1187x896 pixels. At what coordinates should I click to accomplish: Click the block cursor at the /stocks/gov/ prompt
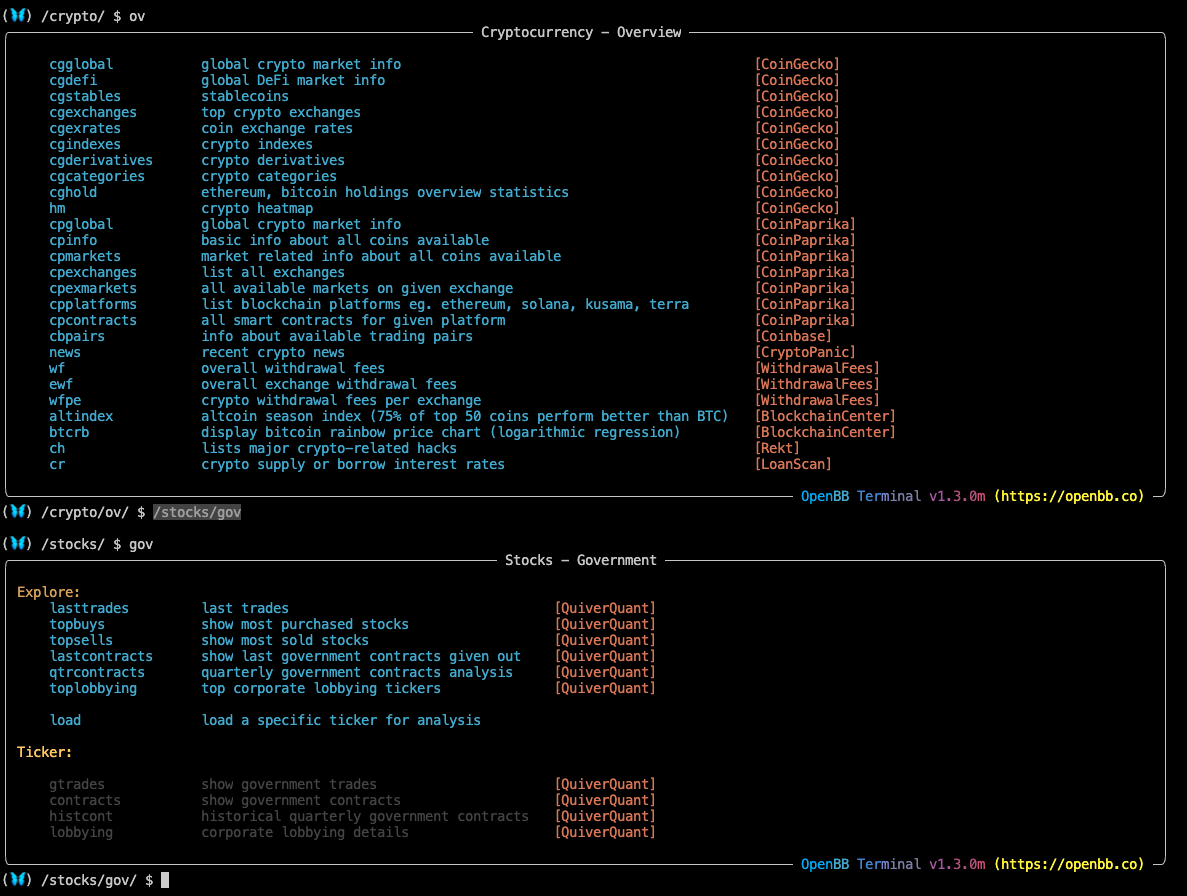tap(165, 880)
